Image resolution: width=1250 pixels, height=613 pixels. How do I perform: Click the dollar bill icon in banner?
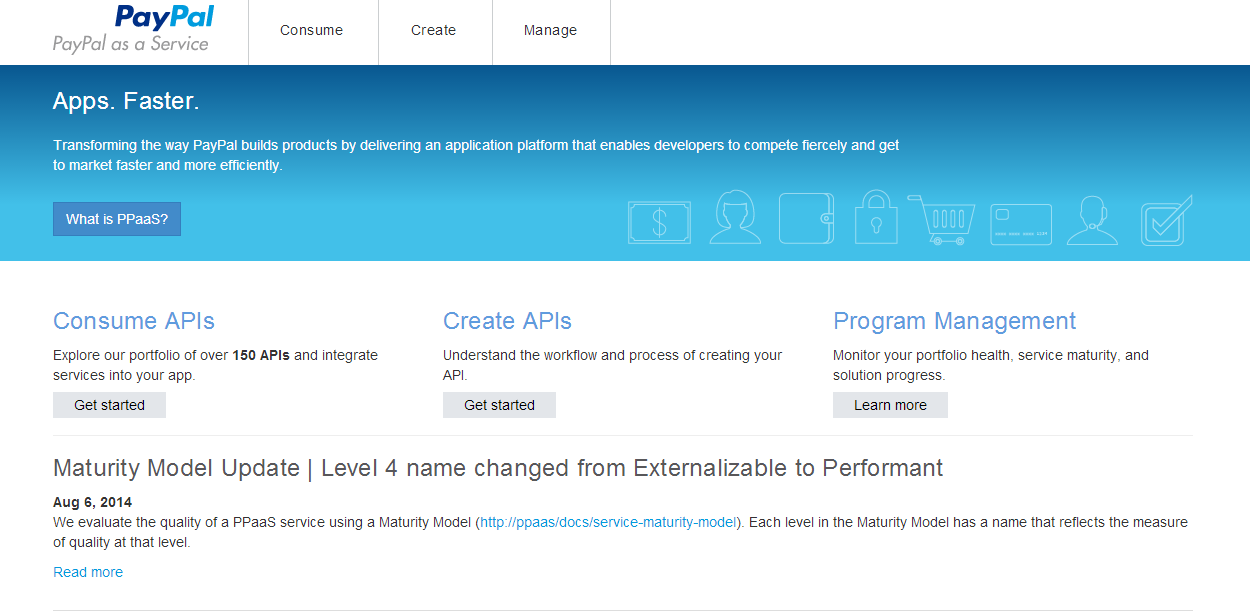tap(659, 221)
